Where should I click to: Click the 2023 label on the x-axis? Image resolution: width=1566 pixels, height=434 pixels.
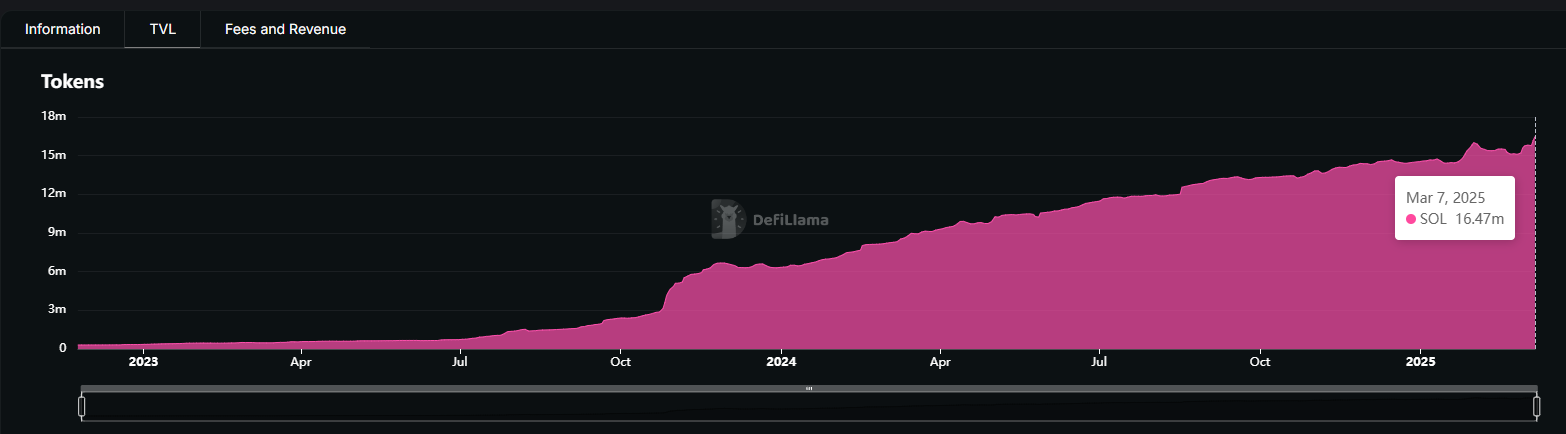point(143,362)
